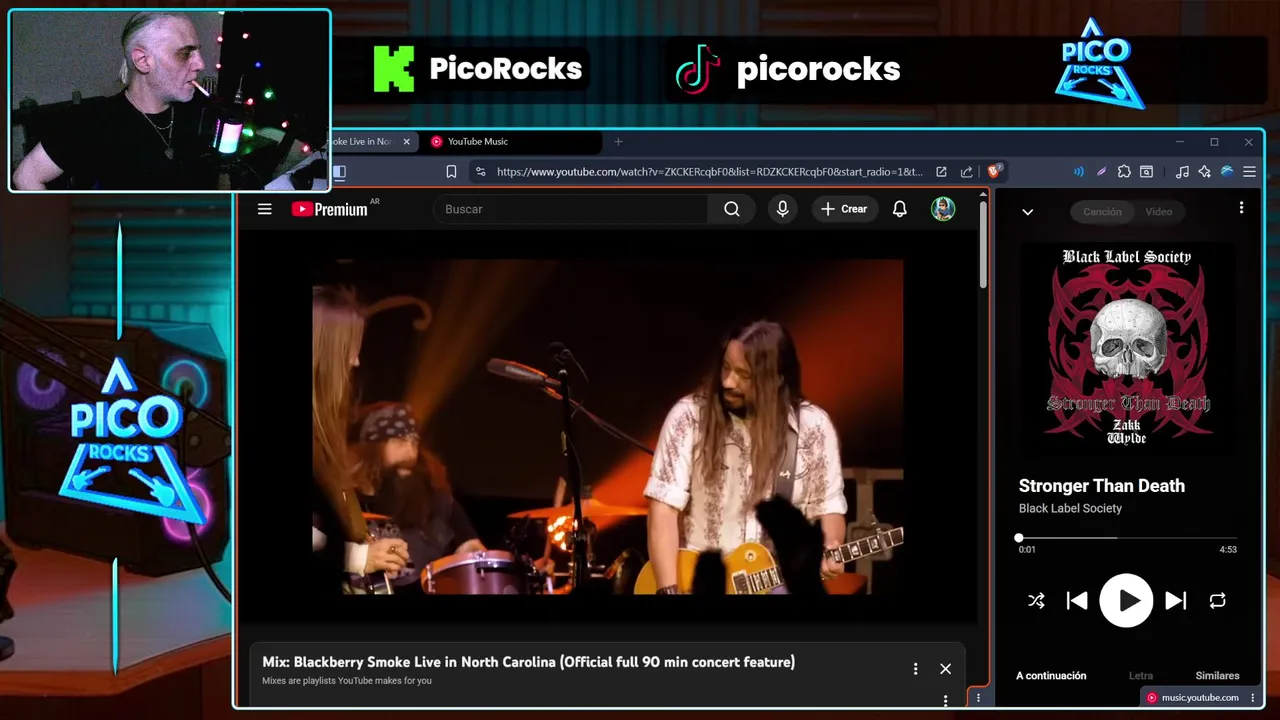Close the Mix playlist panel
The image size is (1280, 720).
click(x=945, y=669)
